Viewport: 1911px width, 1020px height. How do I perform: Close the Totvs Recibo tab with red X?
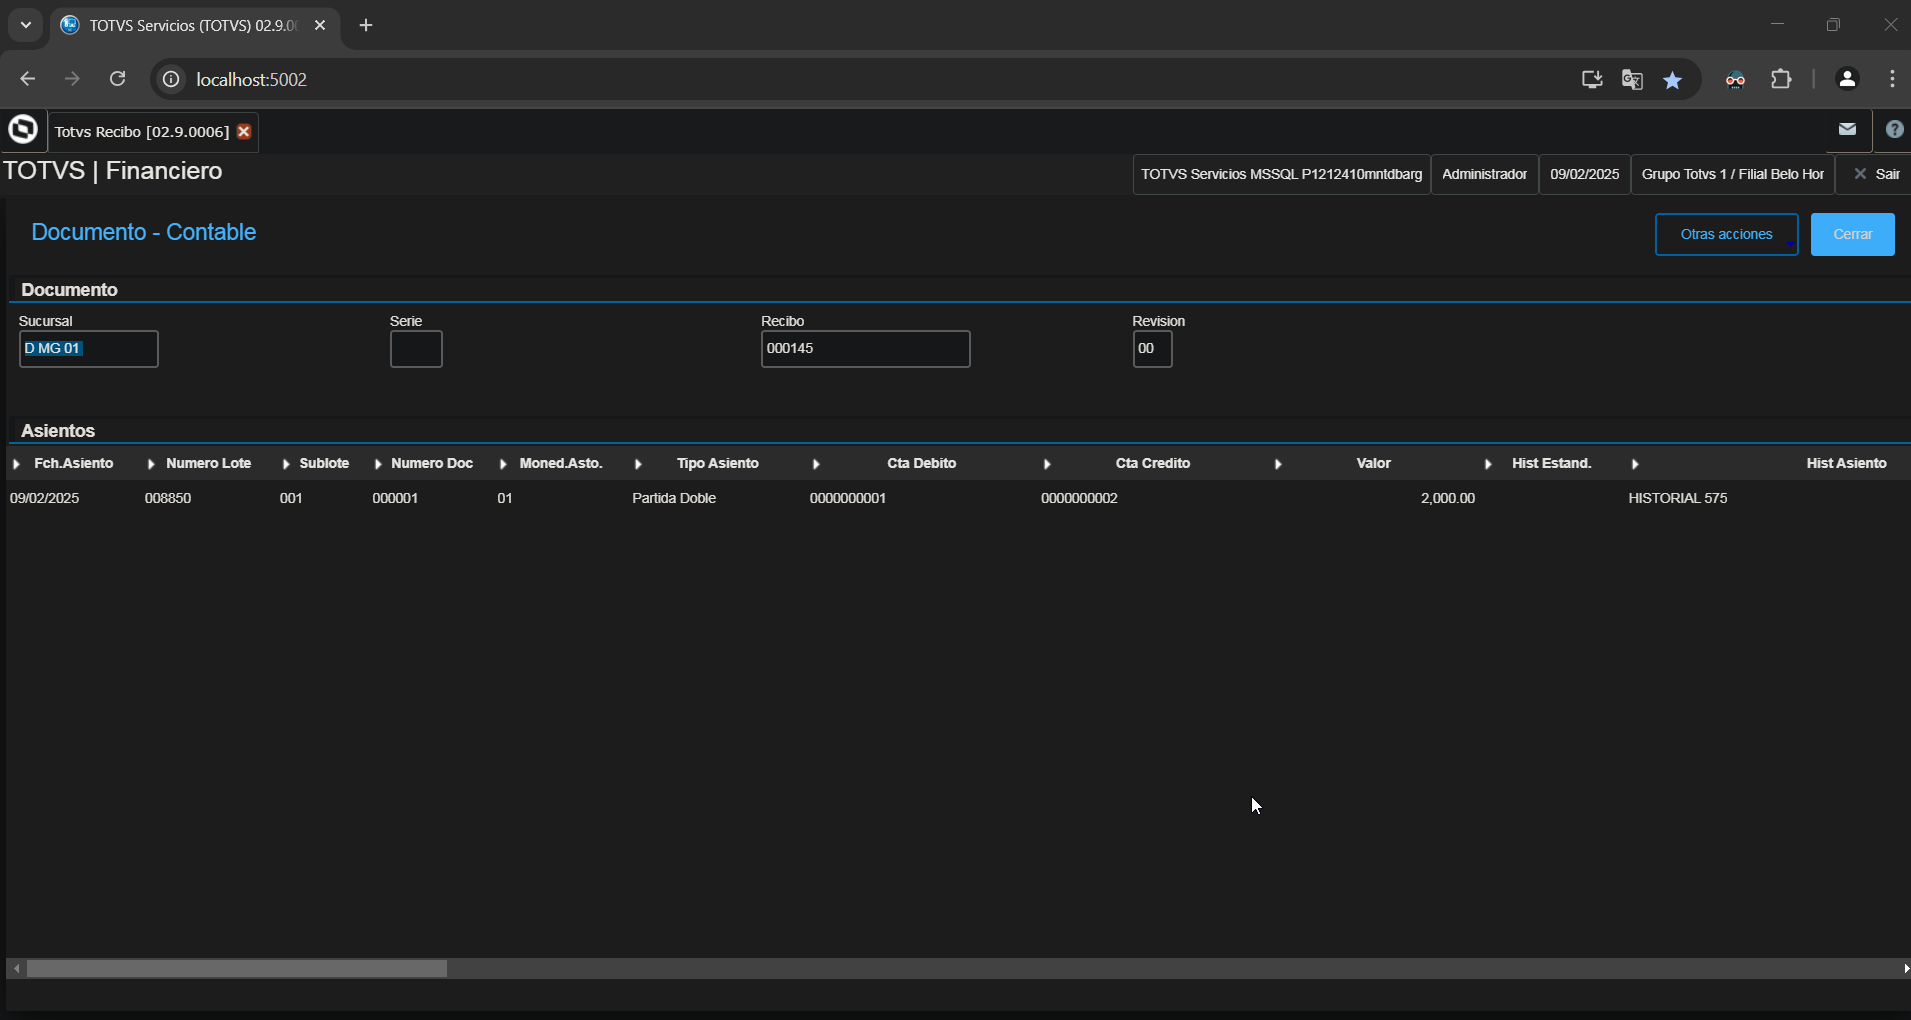[x=243, y=132]
